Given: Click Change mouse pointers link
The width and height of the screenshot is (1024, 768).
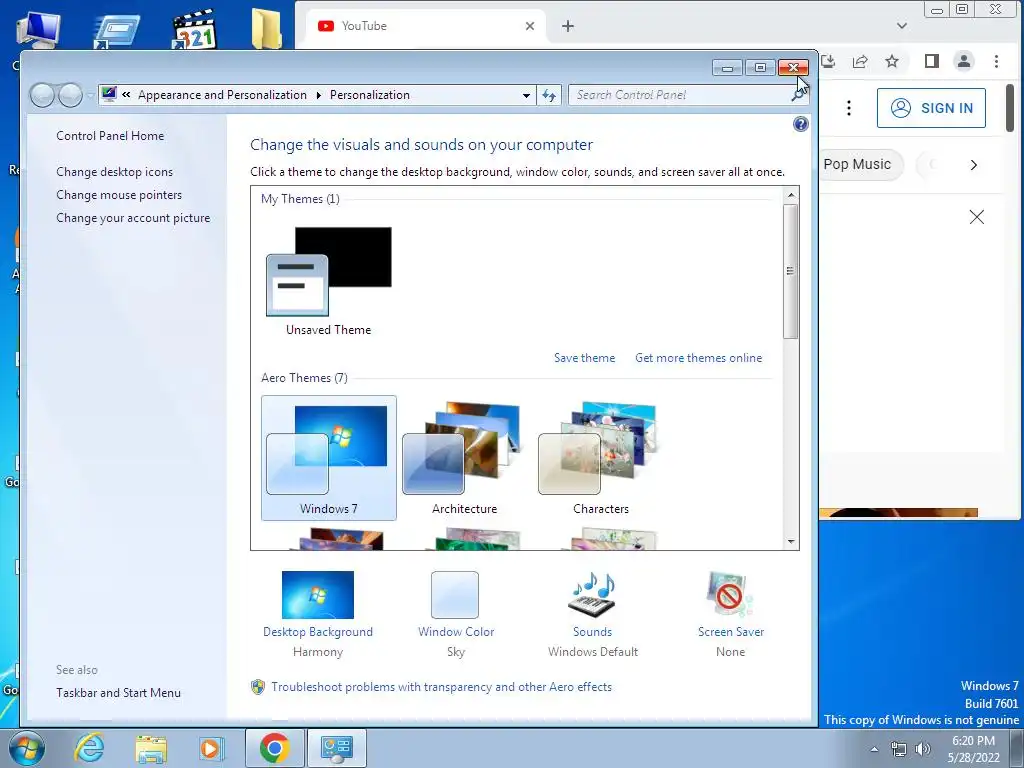Looking at the screenshot, I should click(119, 195).
